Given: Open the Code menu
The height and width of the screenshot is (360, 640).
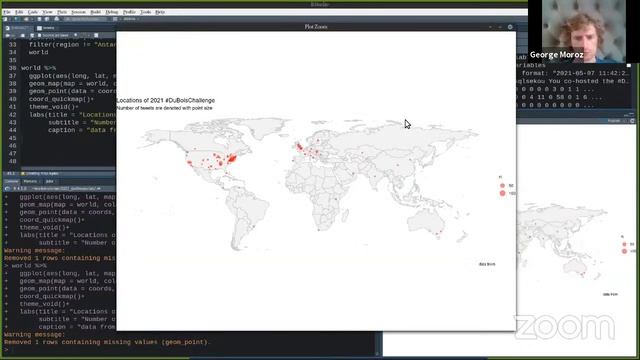Looking at the screenshot, I should point(33,12).
